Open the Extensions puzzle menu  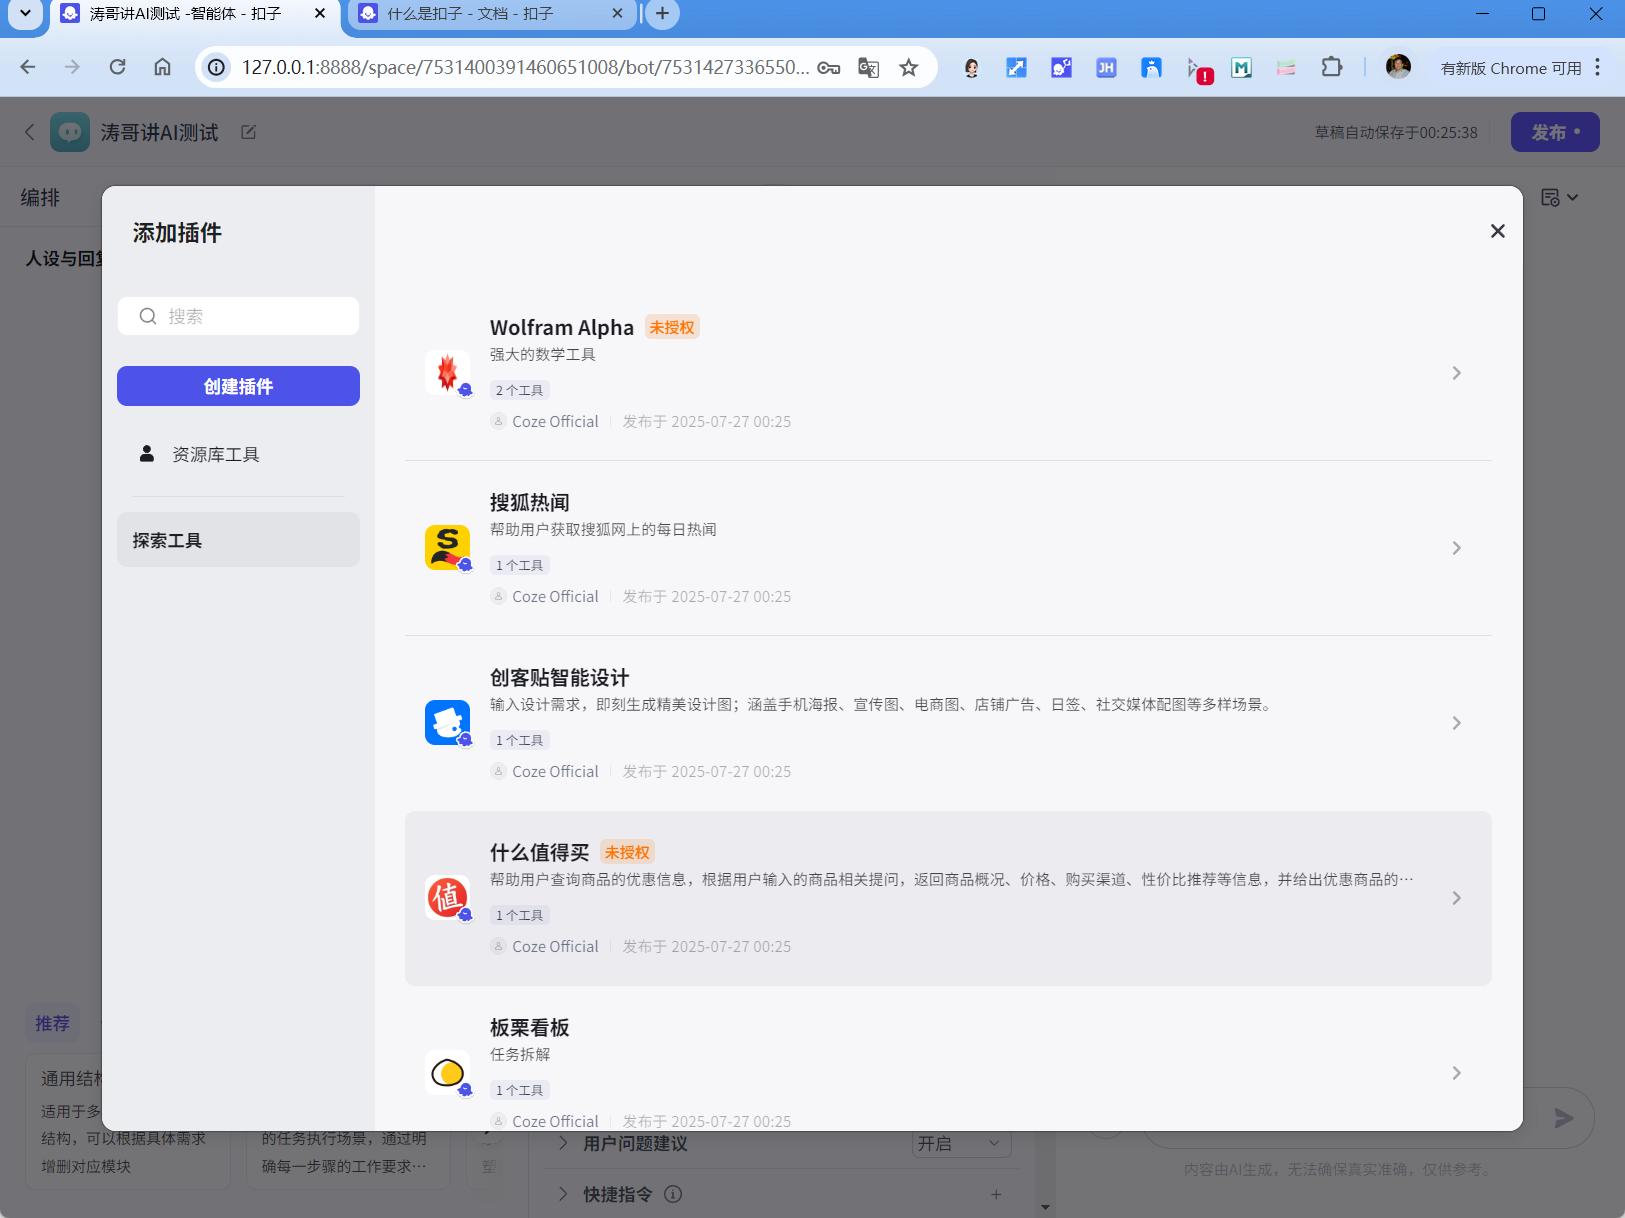pos(1331,68)
